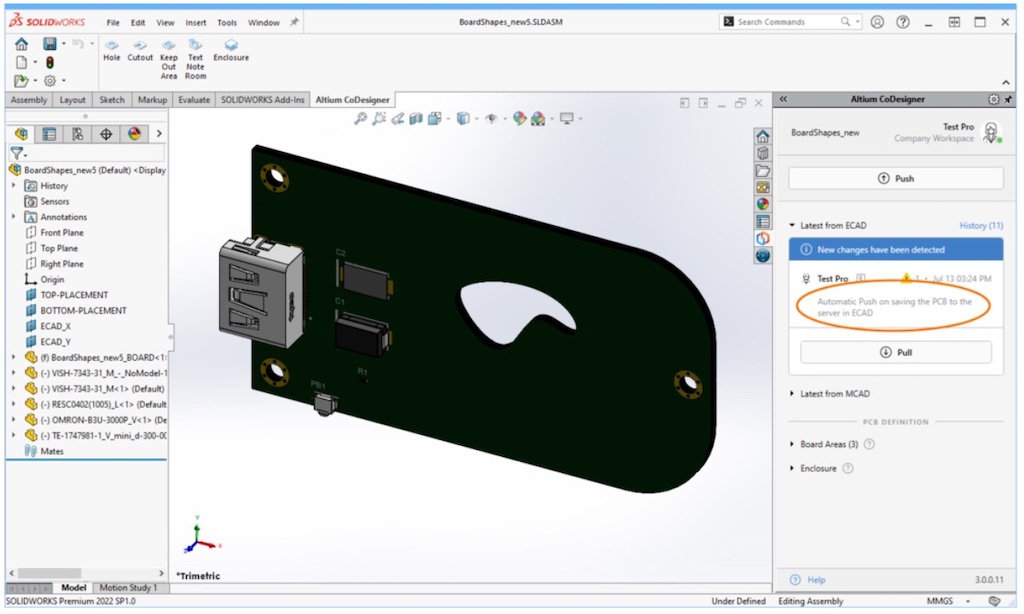Image resolution: width=1024 pixels, height=614 pixels.
Task: Click the Zoom to Fit icon
Action: 360,119
